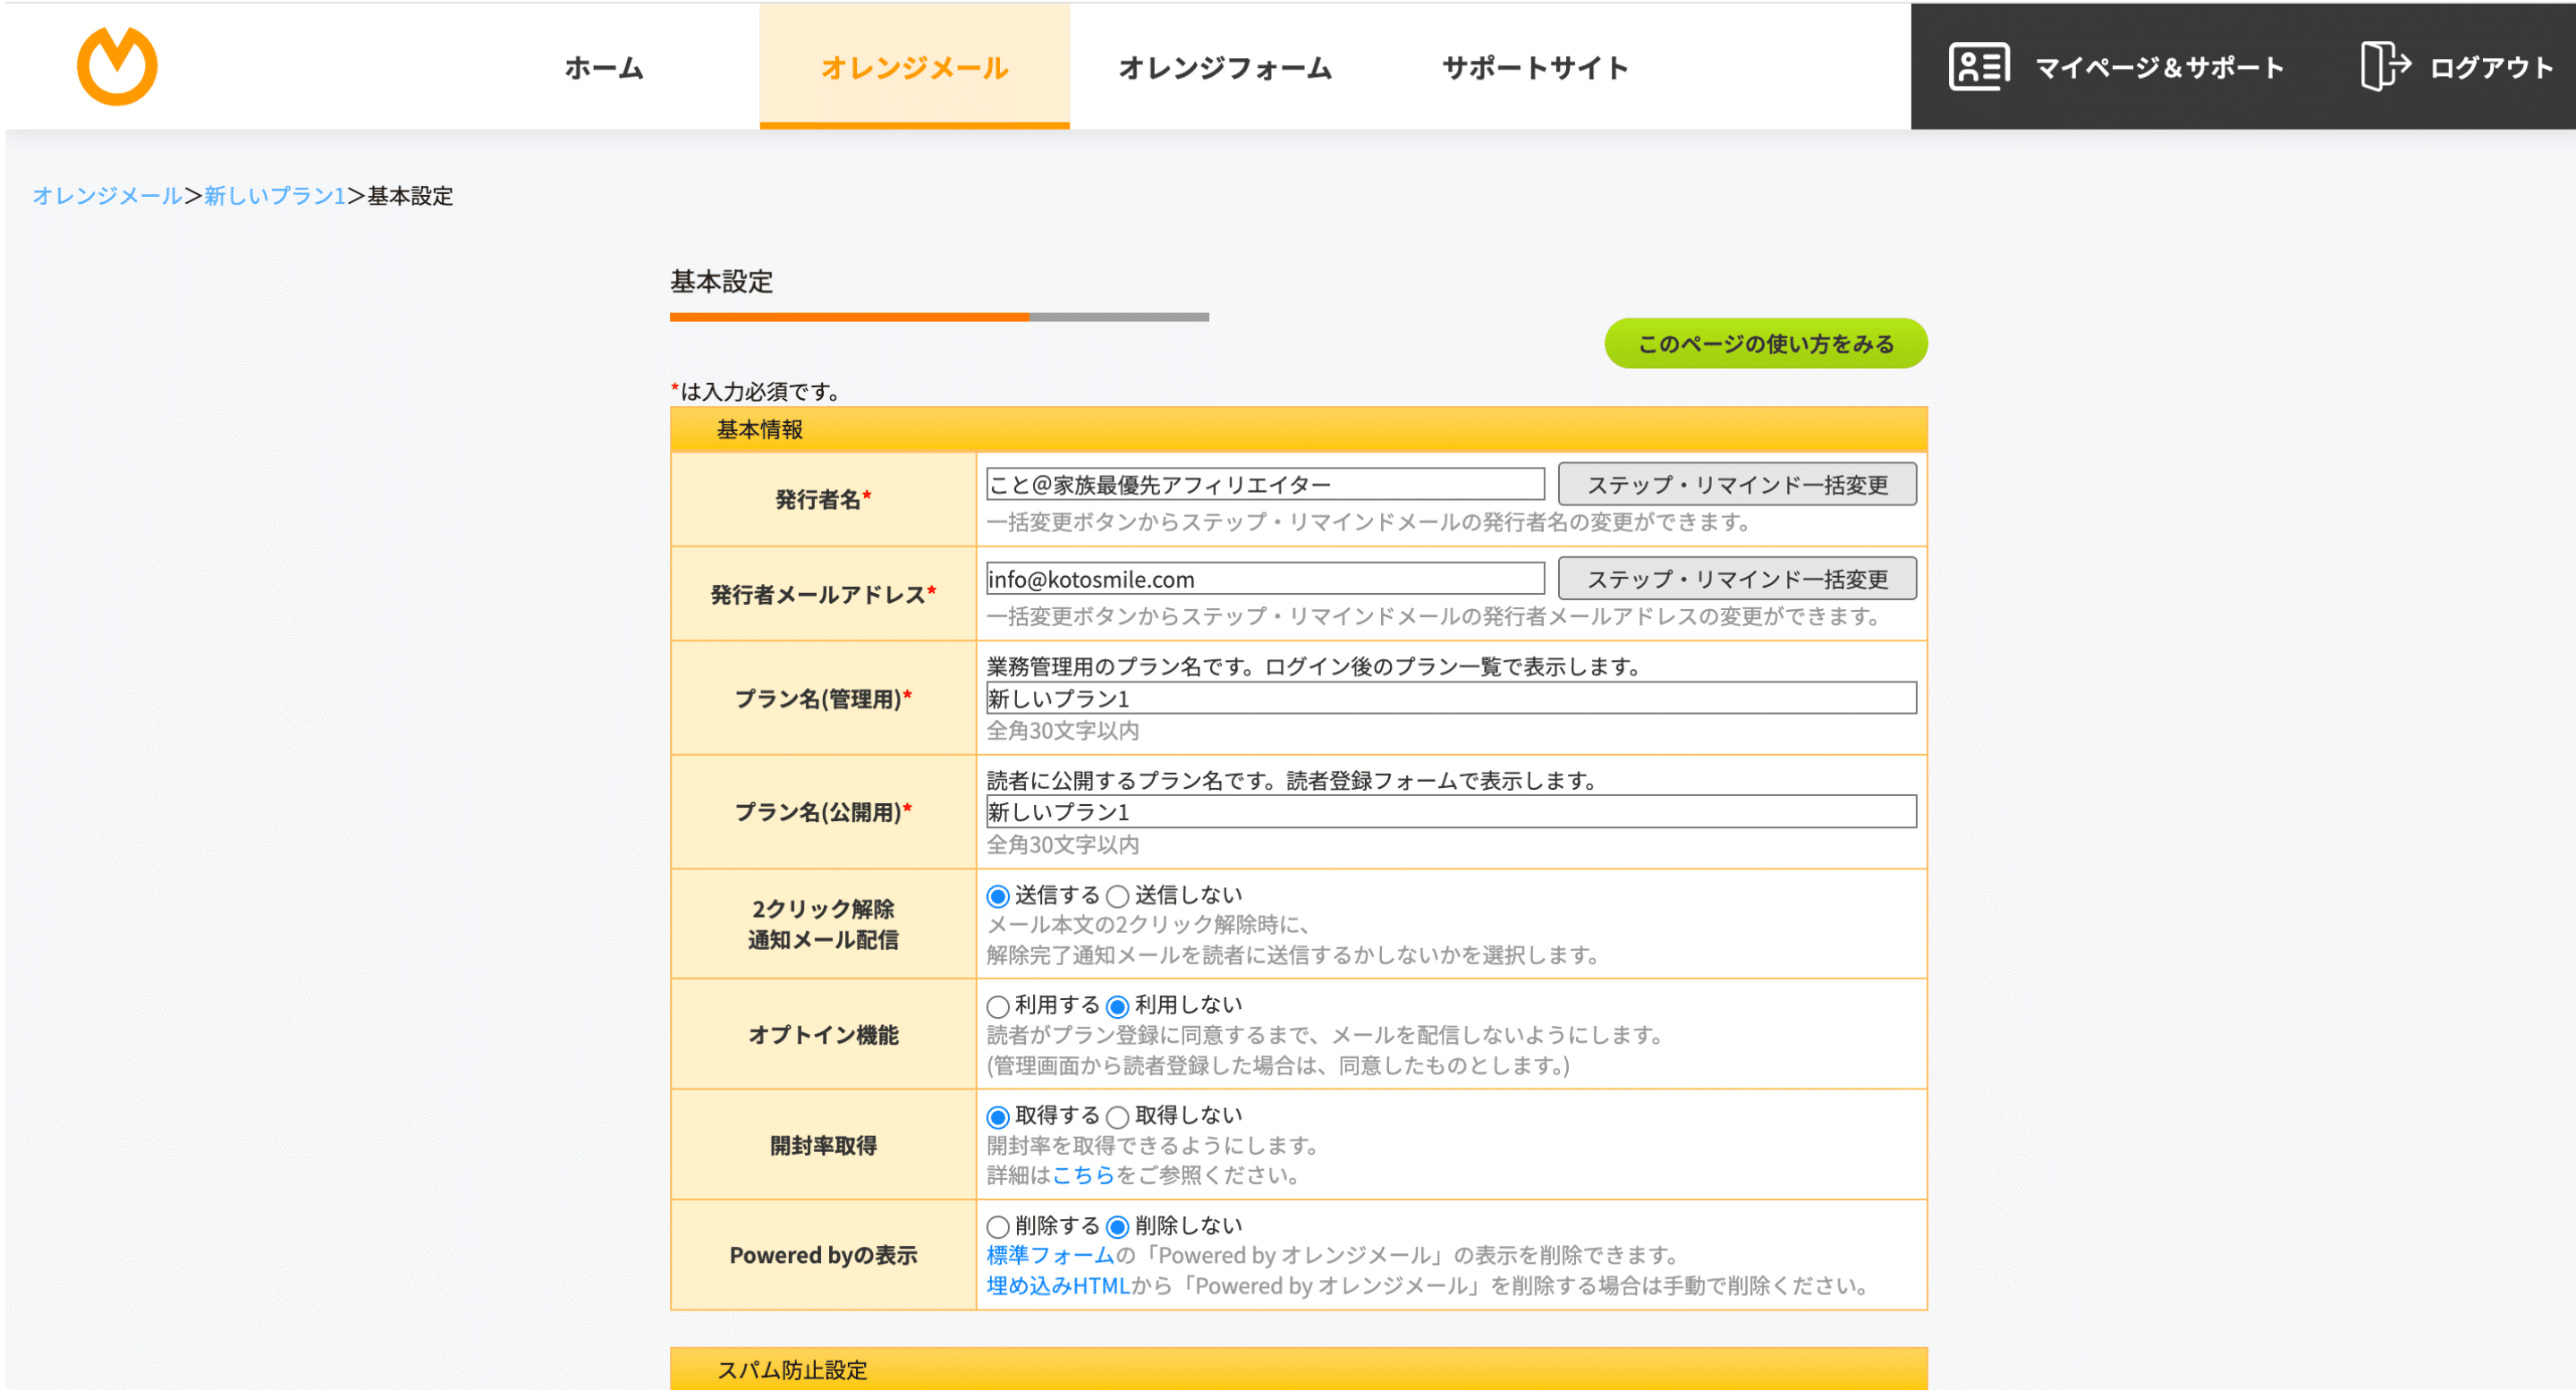Focus the プラン名(管理用) input field

pyautogui.click(x=1451, y=698)
